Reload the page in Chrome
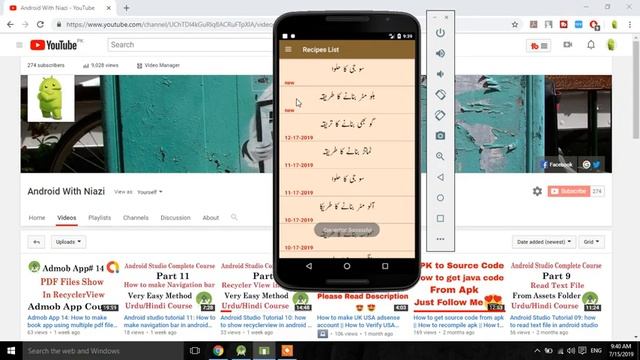This screenshot has height=360, width=640. [x=40, y=24]
